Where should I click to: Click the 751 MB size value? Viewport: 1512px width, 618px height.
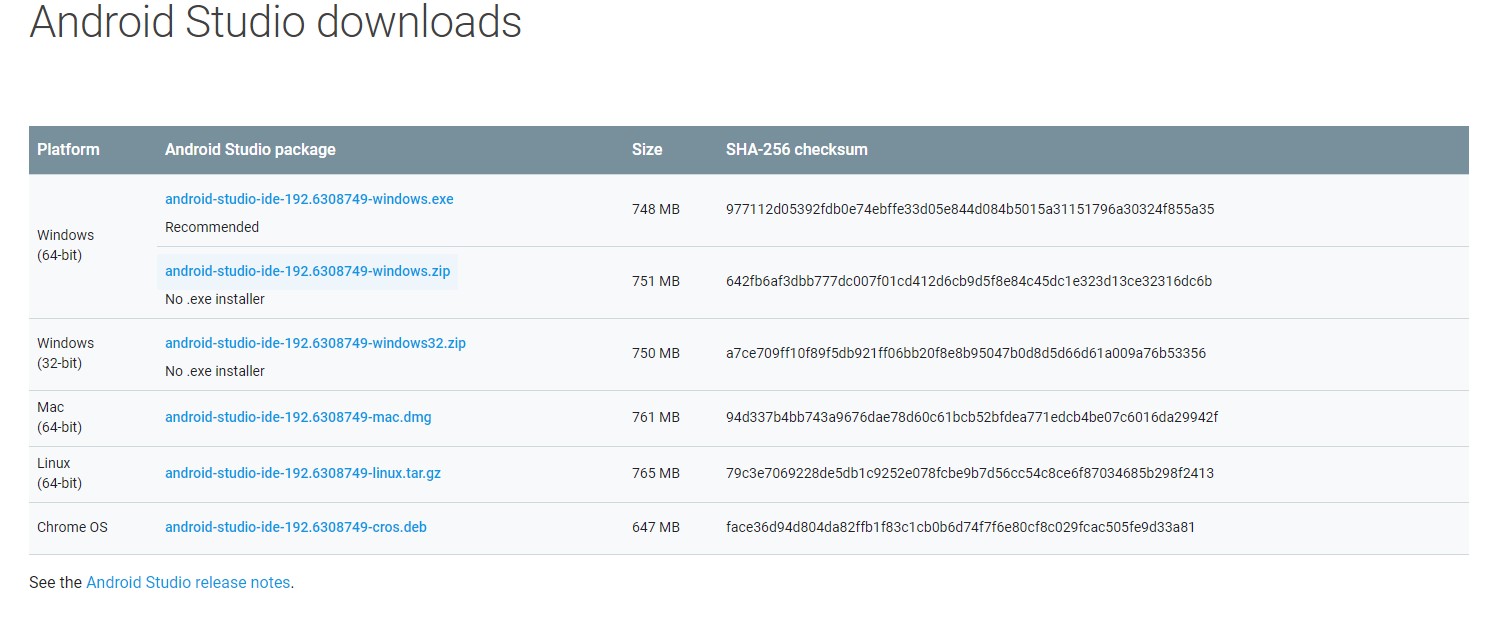click(656, 281)
